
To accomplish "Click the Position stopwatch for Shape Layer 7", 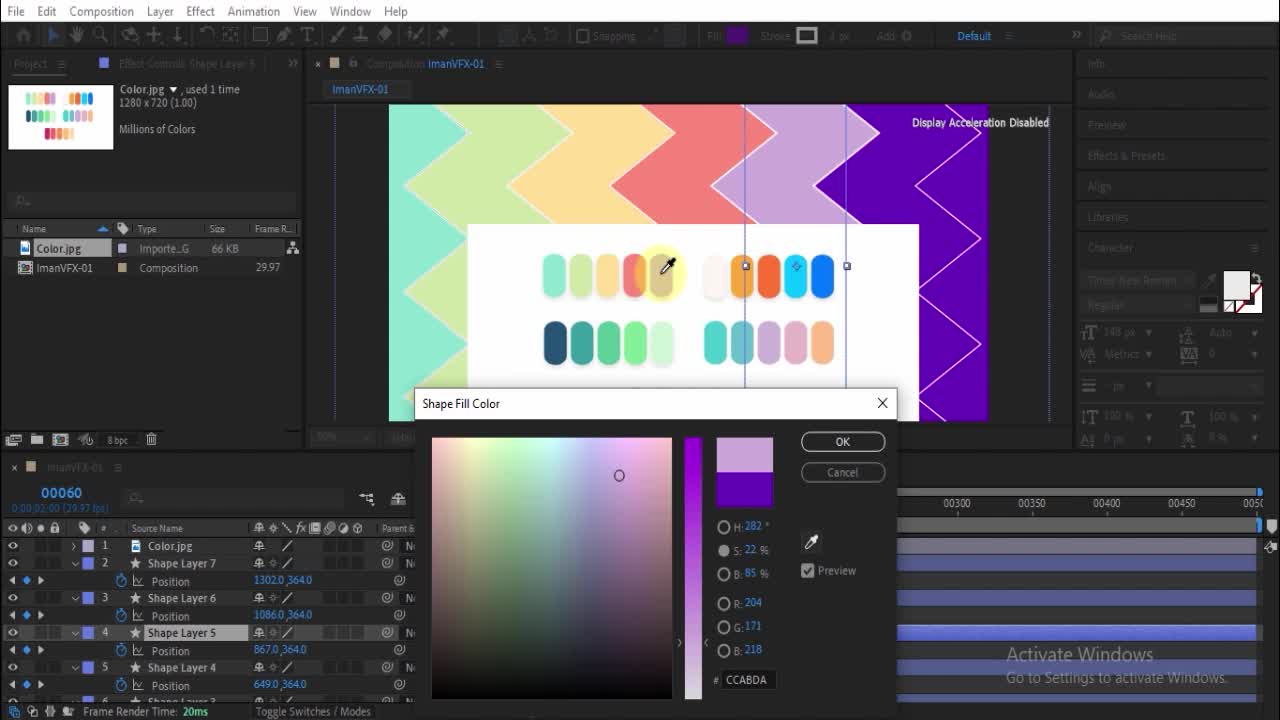I will tap(122, 581).
